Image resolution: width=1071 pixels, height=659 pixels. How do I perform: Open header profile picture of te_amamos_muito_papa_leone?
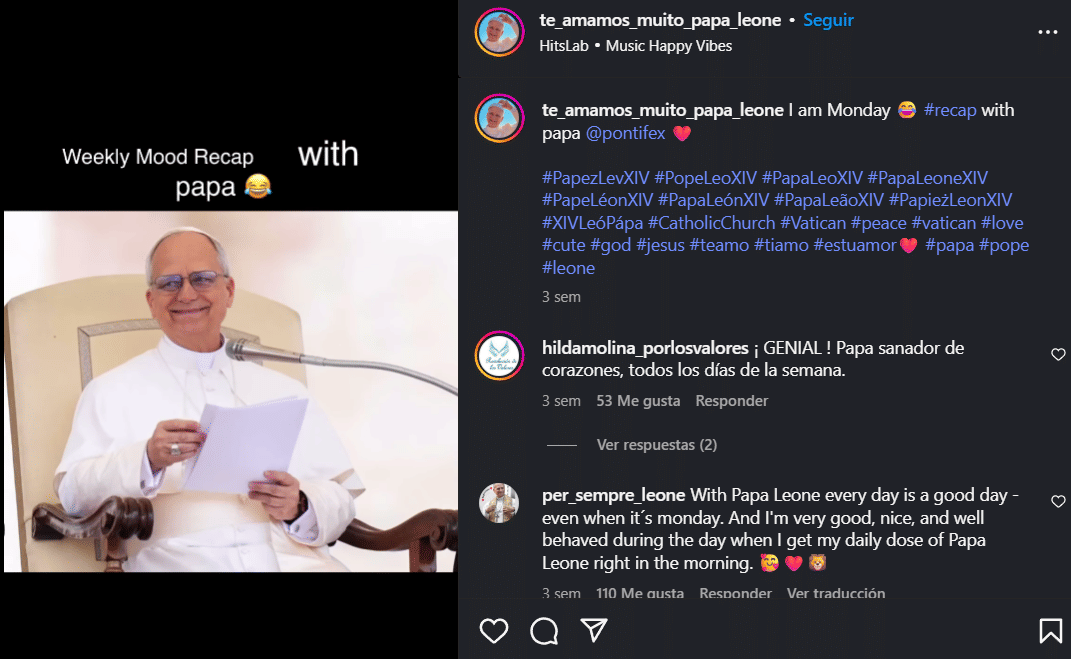coord(499,32)
